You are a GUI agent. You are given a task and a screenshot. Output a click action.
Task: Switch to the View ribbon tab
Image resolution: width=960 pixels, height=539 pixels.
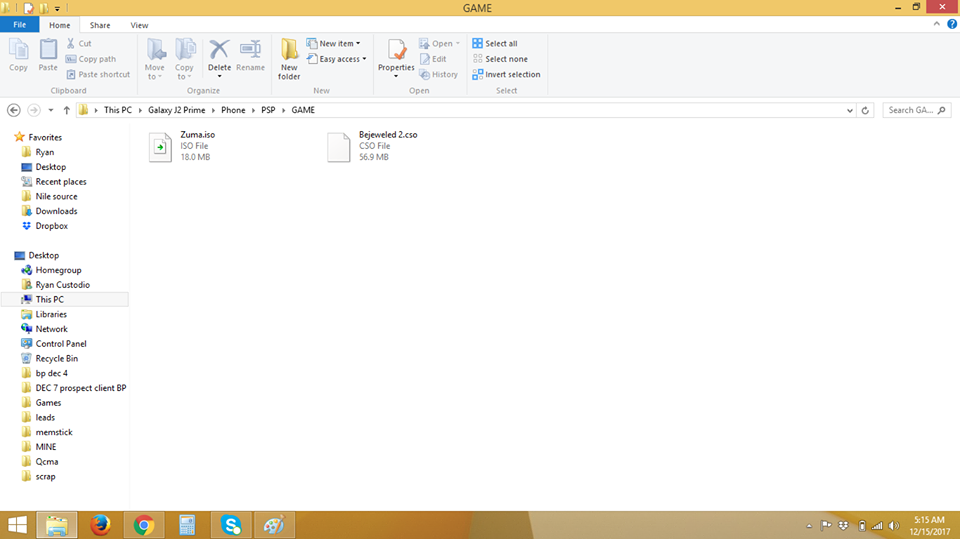pos(139,25)
